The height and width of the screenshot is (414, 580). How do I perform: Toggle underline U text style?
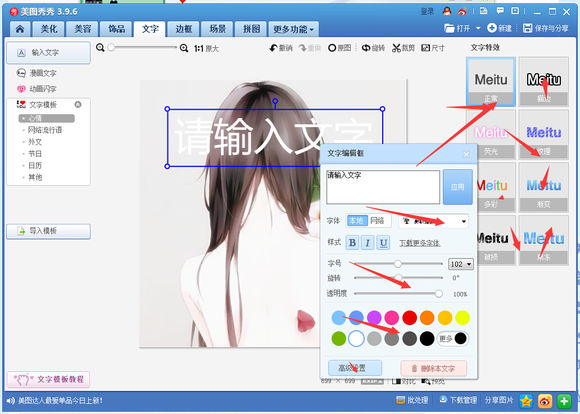[383, 243]
